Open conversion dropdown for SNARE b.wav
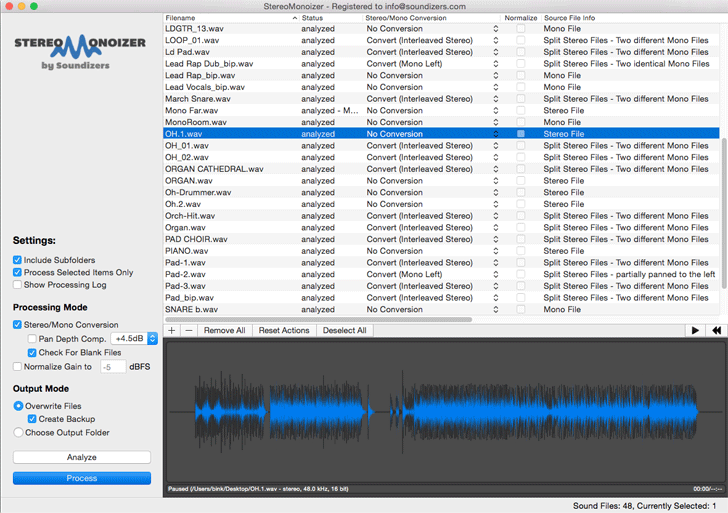Viewport: 728px width, 513px height. pyautogui.click(x=495, y=309)
